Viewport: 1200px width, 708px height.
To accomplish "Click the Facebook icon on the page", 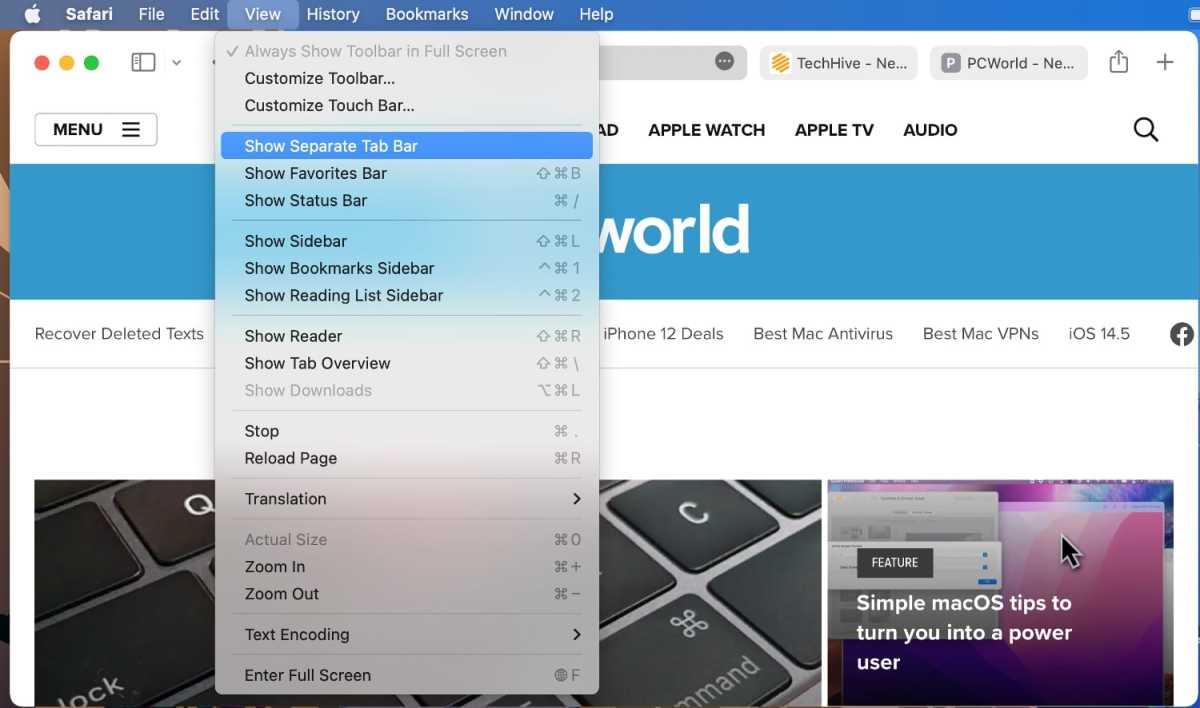I will pos(1181,334).
